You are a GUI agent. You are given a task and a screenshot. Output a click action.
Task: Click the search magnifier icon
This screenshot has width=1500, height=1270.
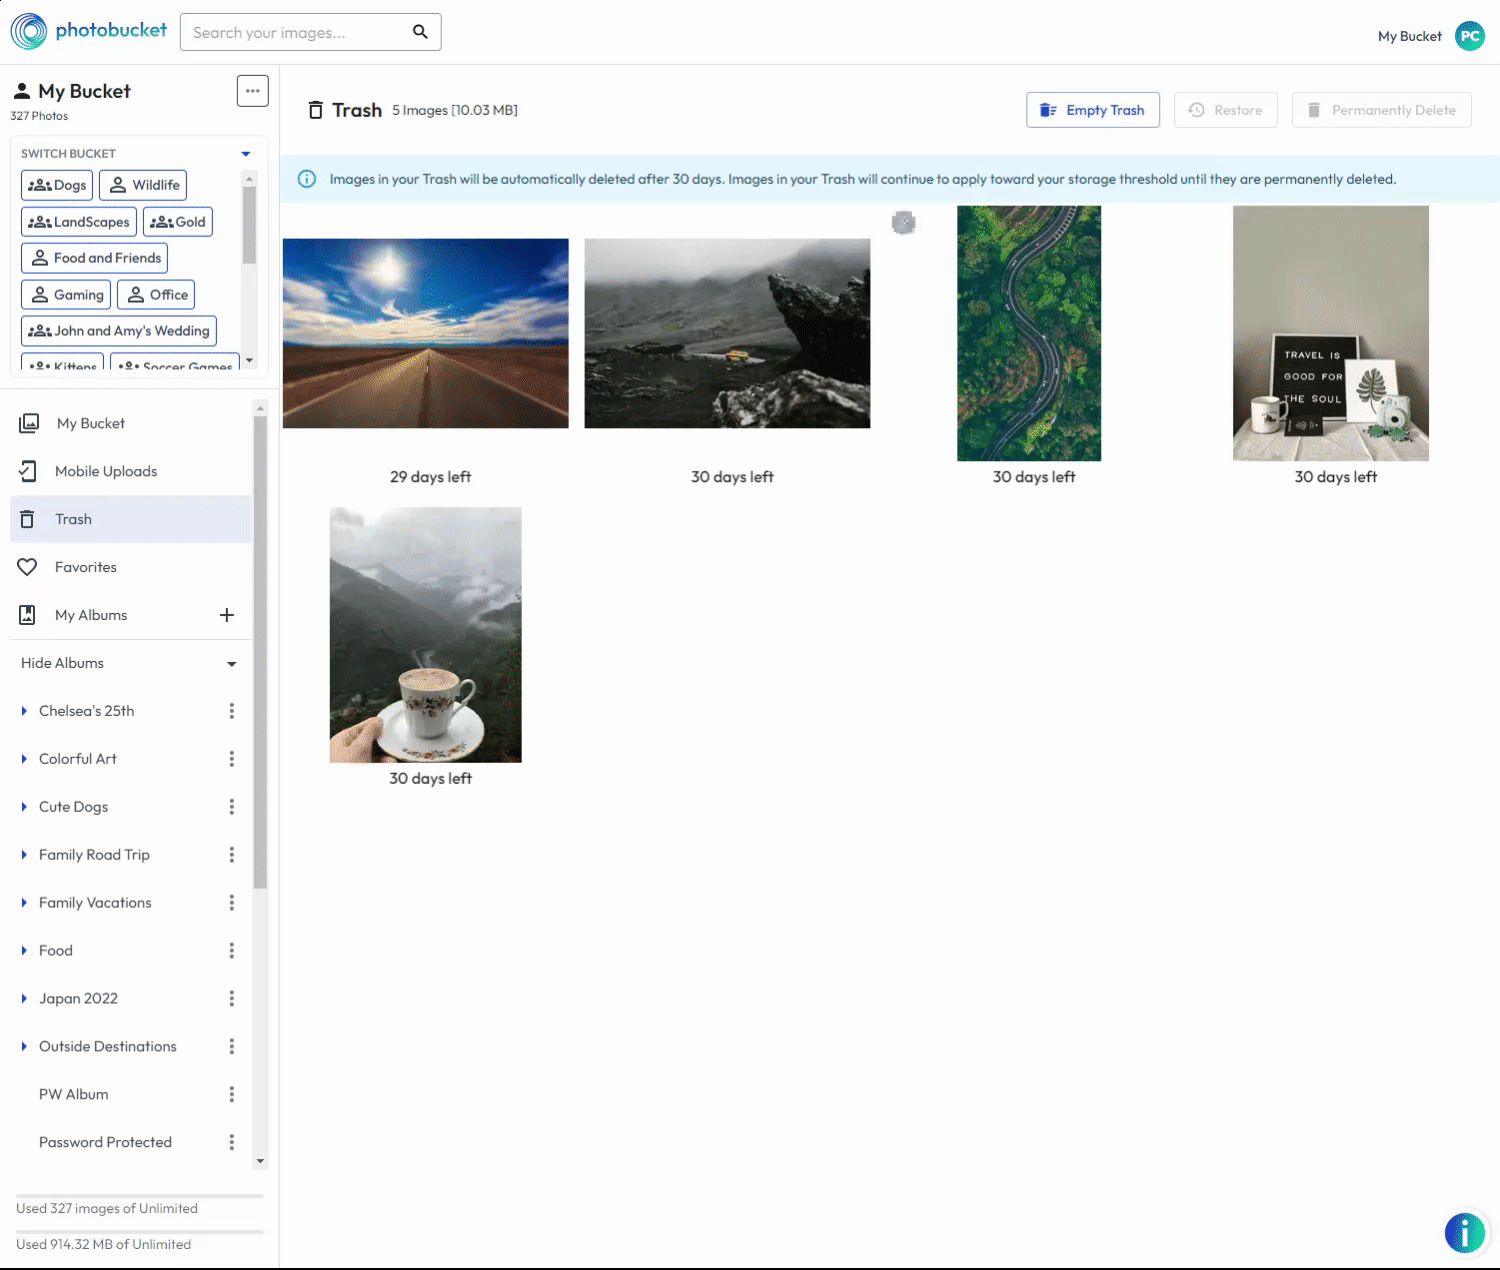[420, 32]
